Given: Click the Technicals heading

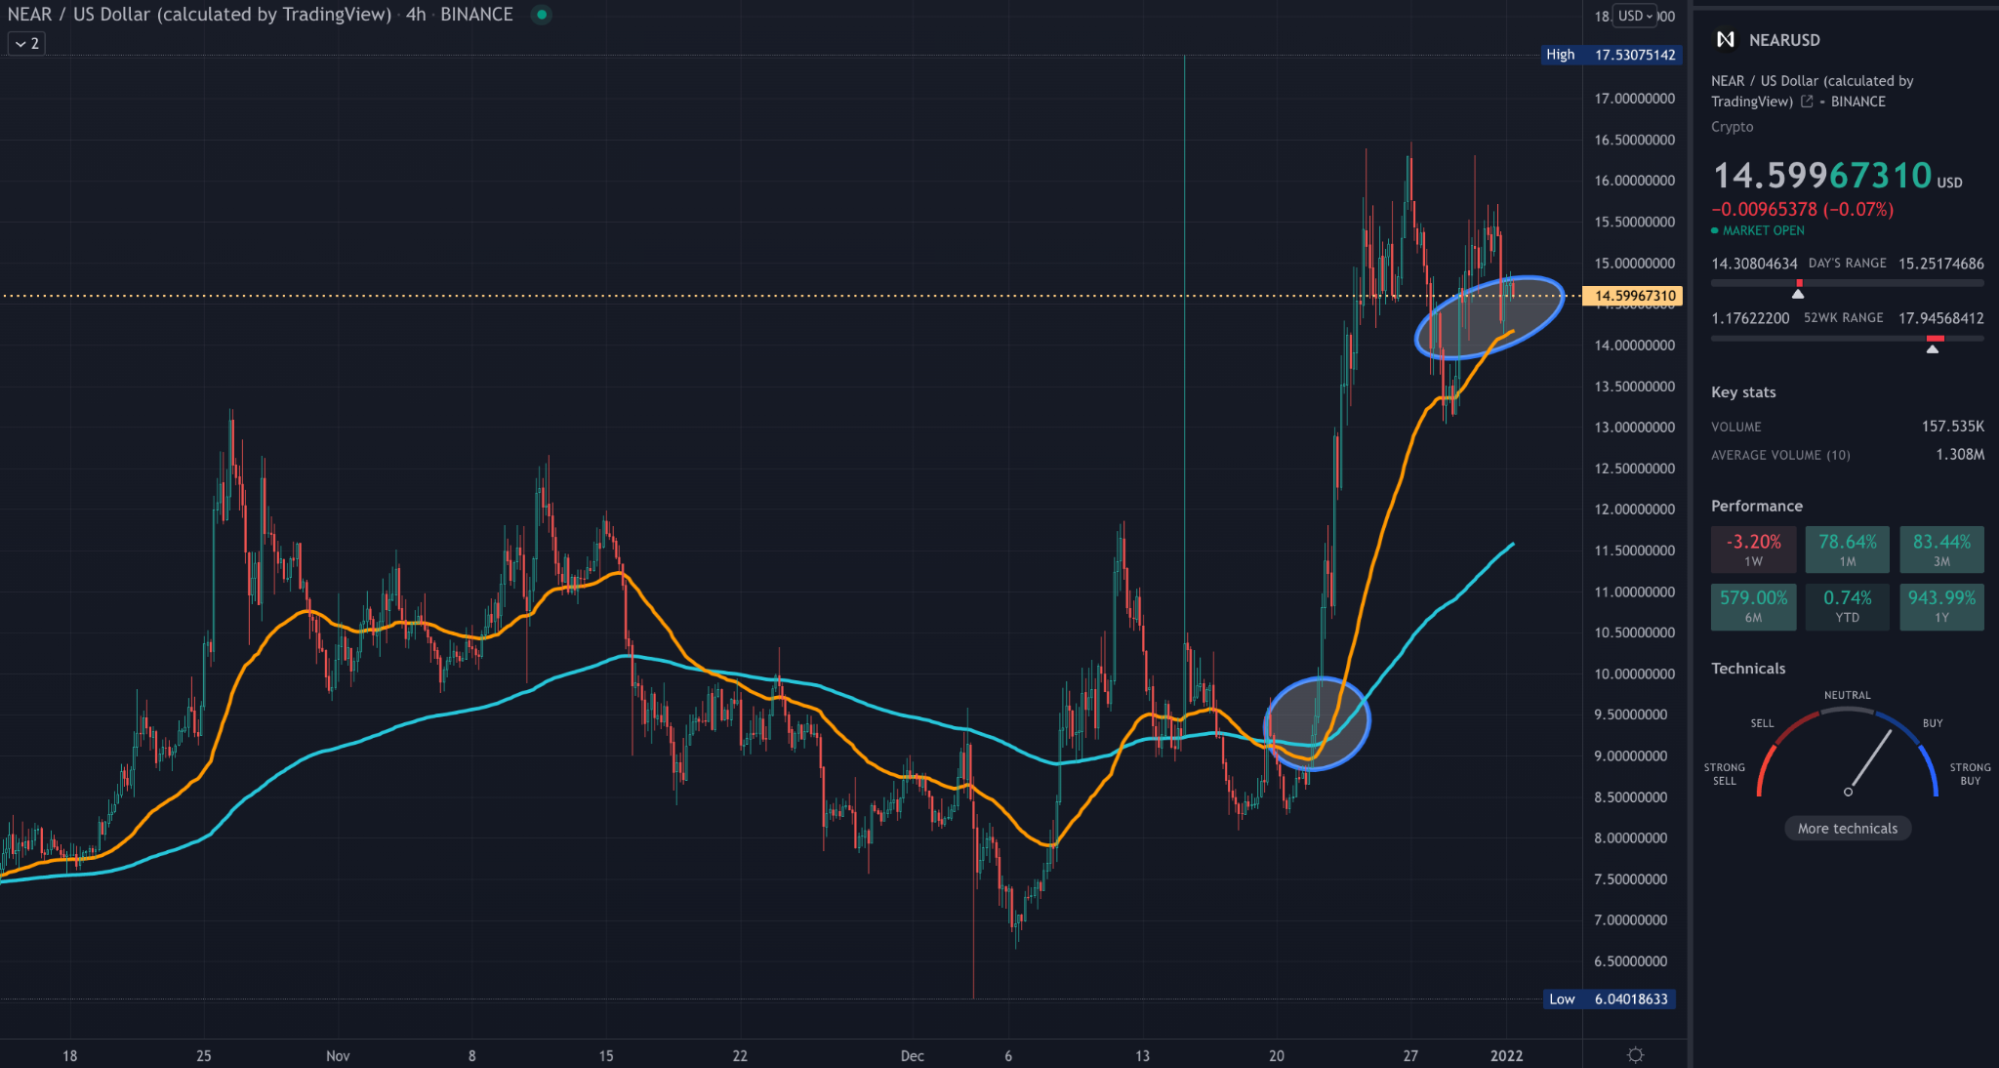Looking at the screenshot, I should [1747, 668].
